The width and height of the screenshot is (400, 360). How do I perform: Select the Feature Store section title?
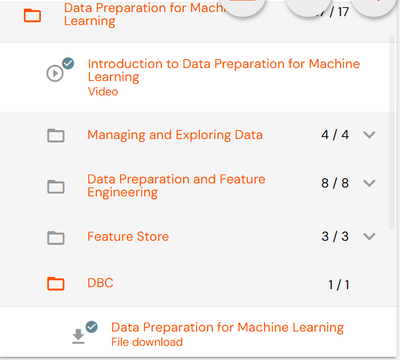[x=128, y=237]
